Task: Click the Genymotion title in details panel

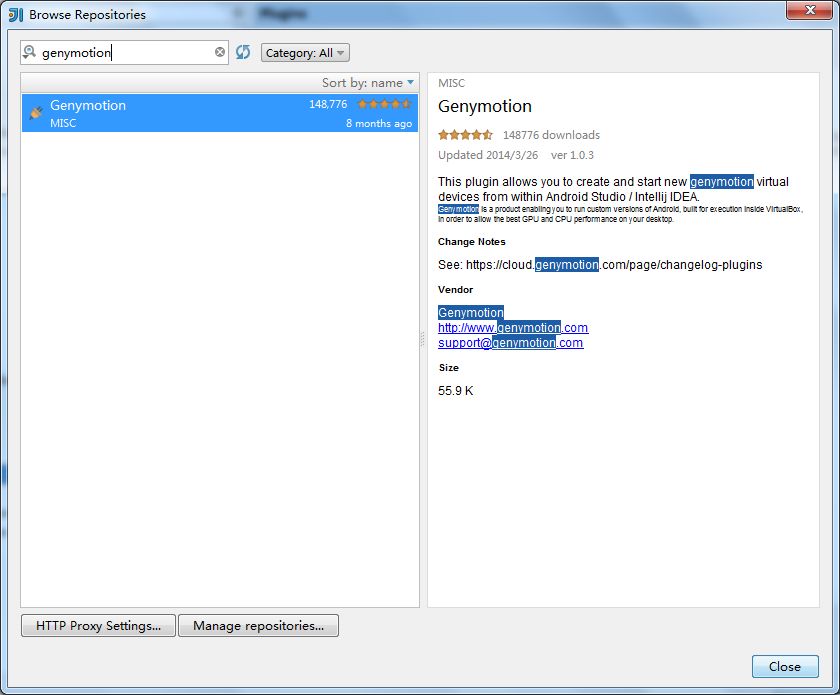Action: point(485,106)
